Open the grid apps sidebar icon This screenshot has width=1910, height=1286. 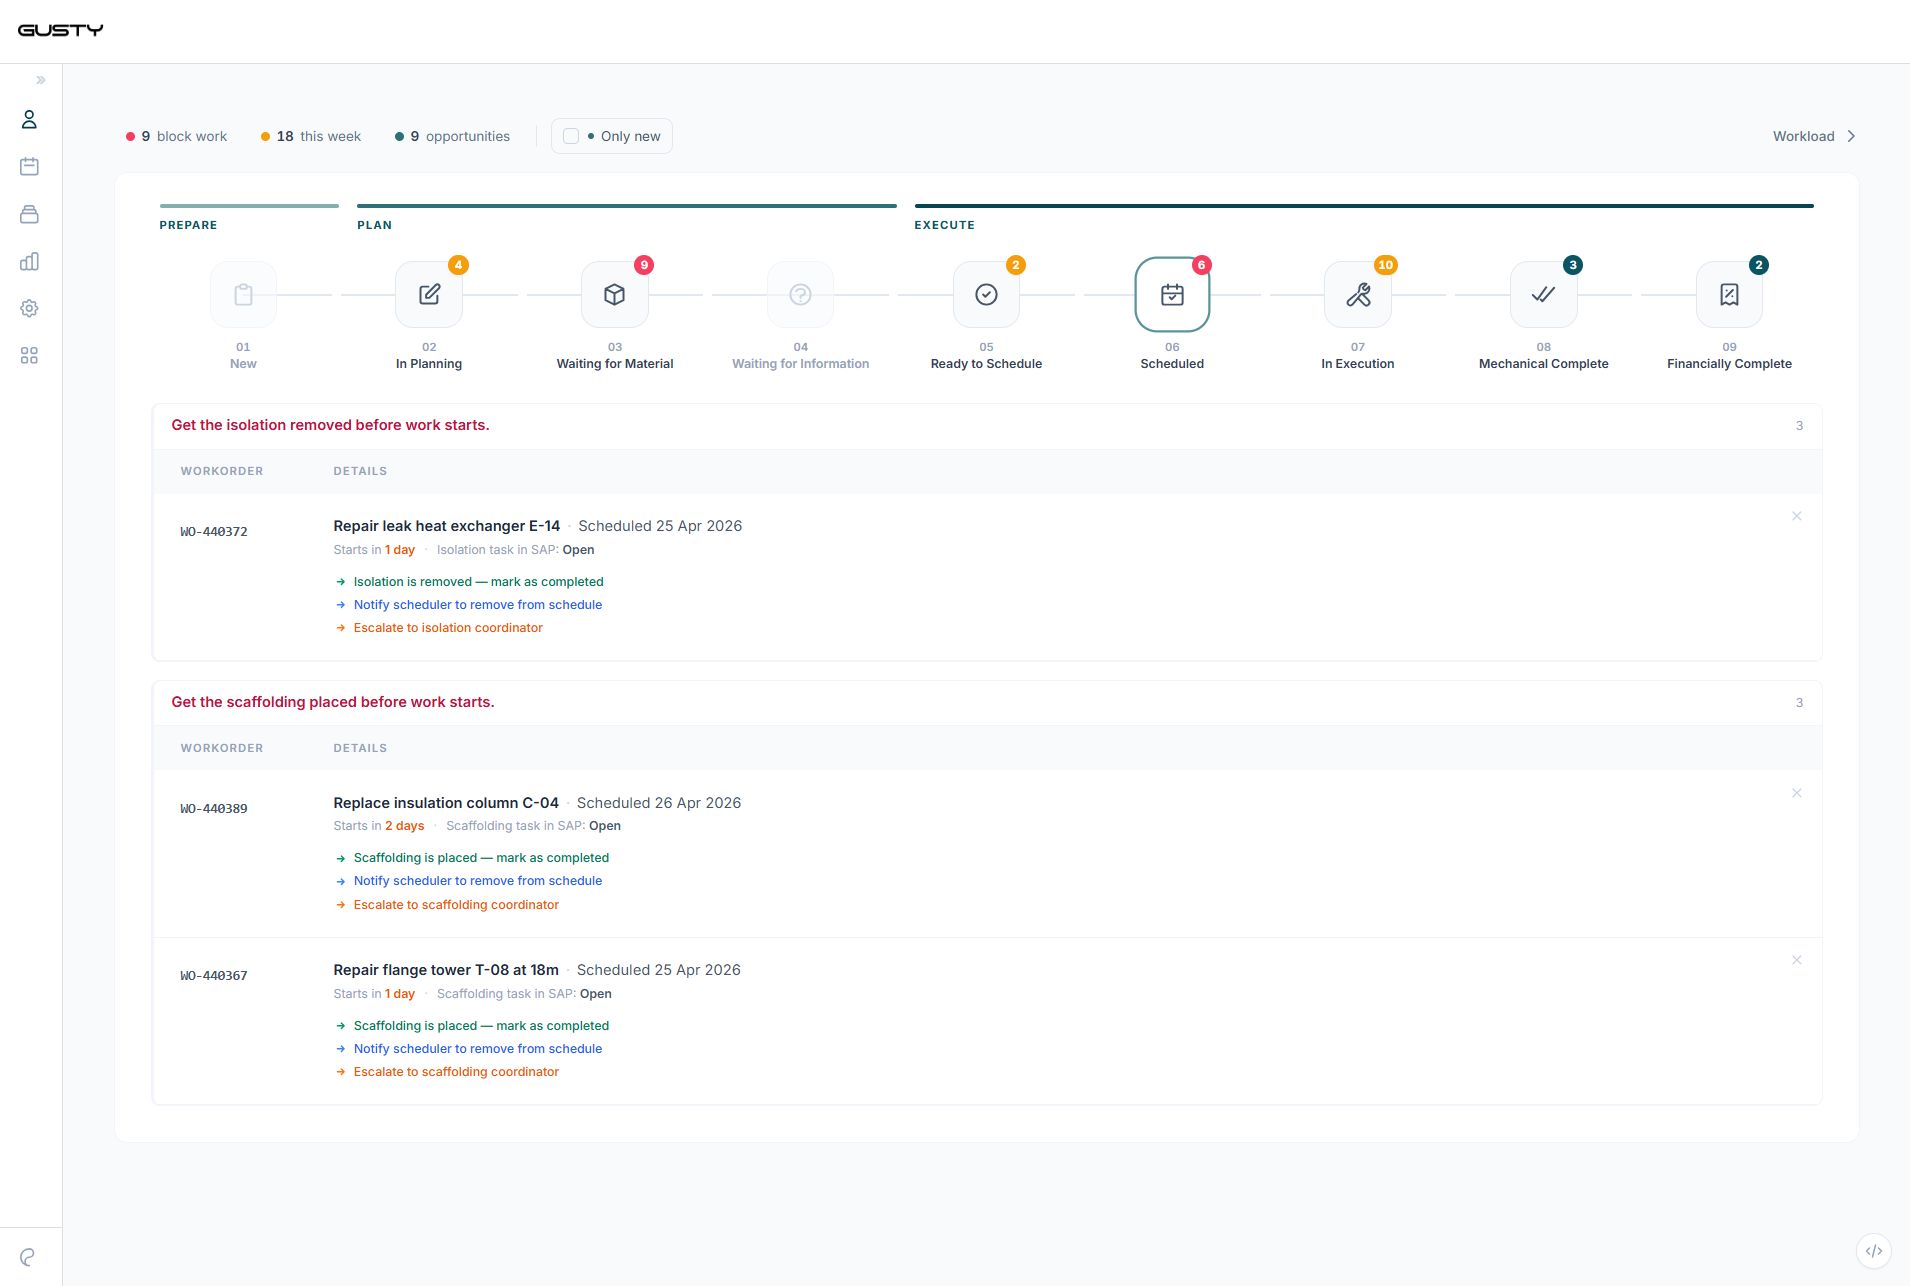coord(29,355)
